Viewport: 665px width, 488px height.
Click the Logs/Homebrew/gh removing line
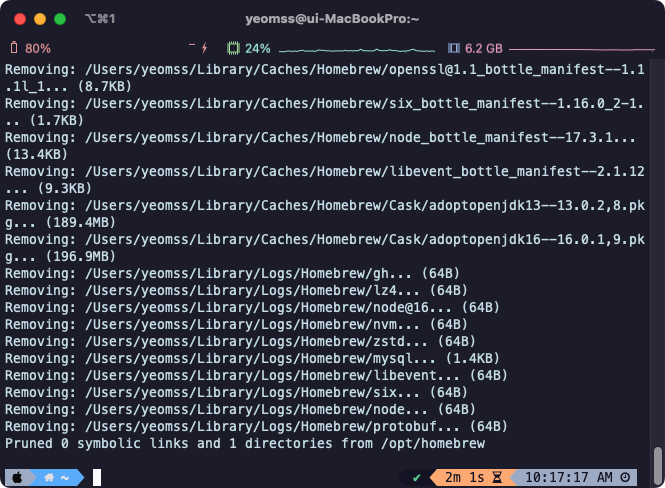[232, 273]
